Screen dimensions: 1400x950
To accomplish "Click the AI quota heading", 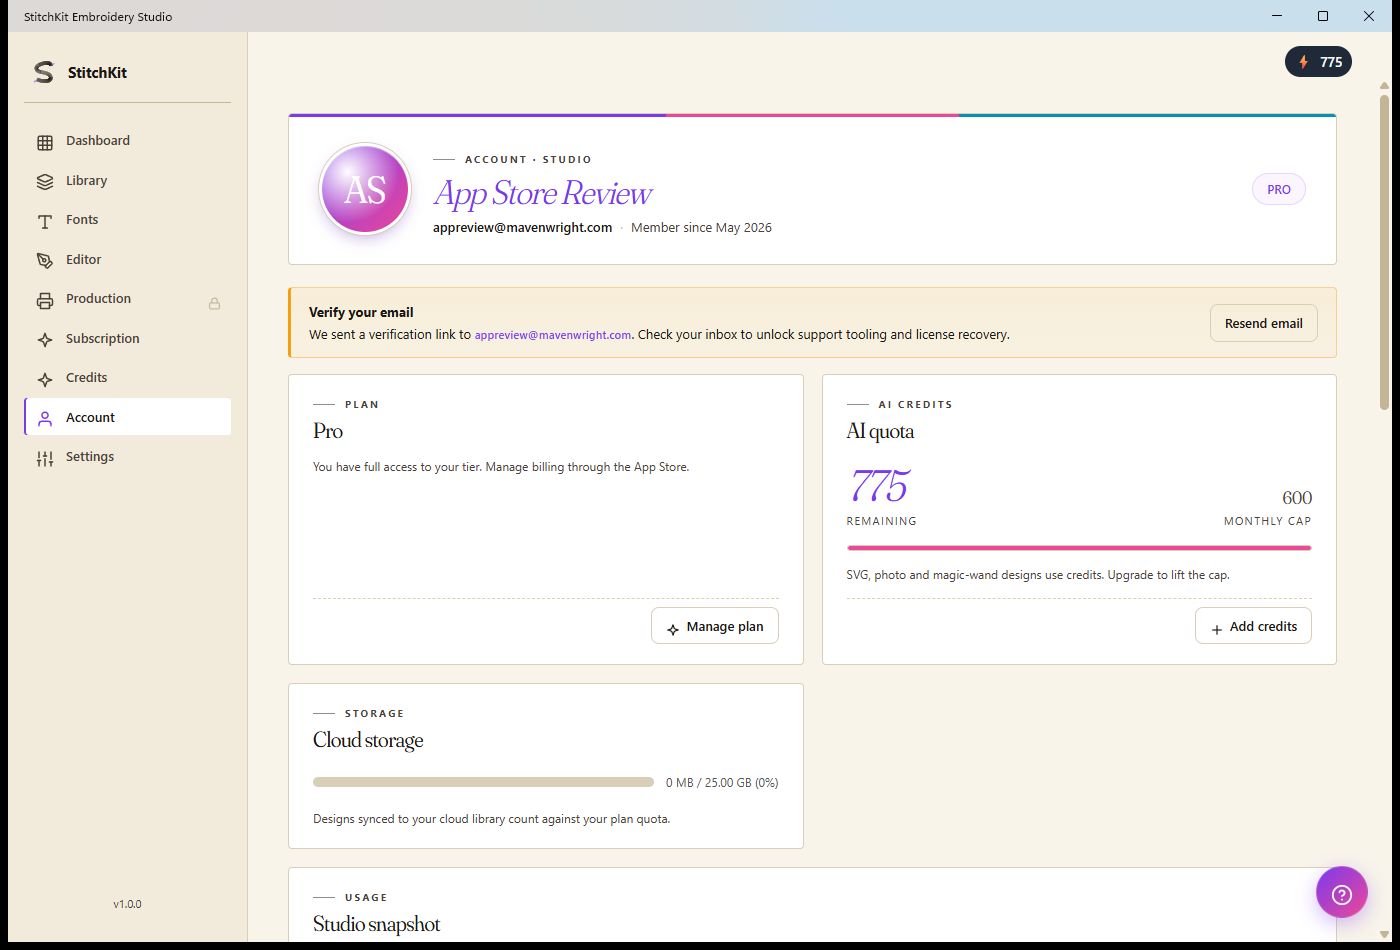I will tap(880, 431).
